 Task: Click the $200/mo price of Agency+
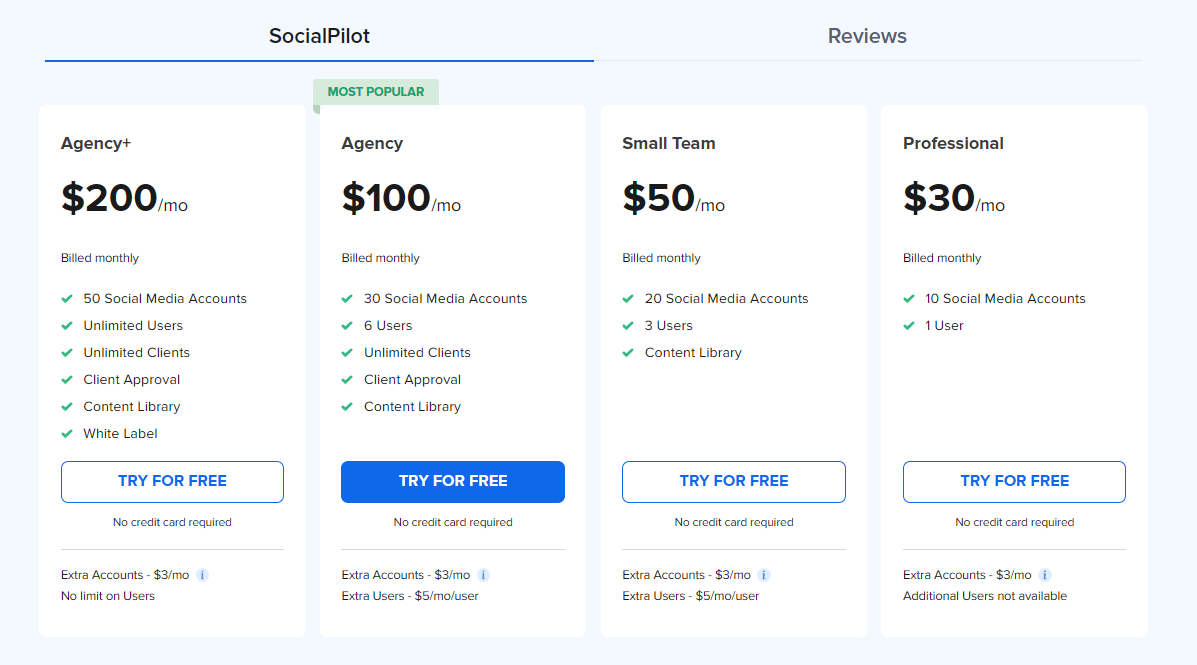coord(124,199)
